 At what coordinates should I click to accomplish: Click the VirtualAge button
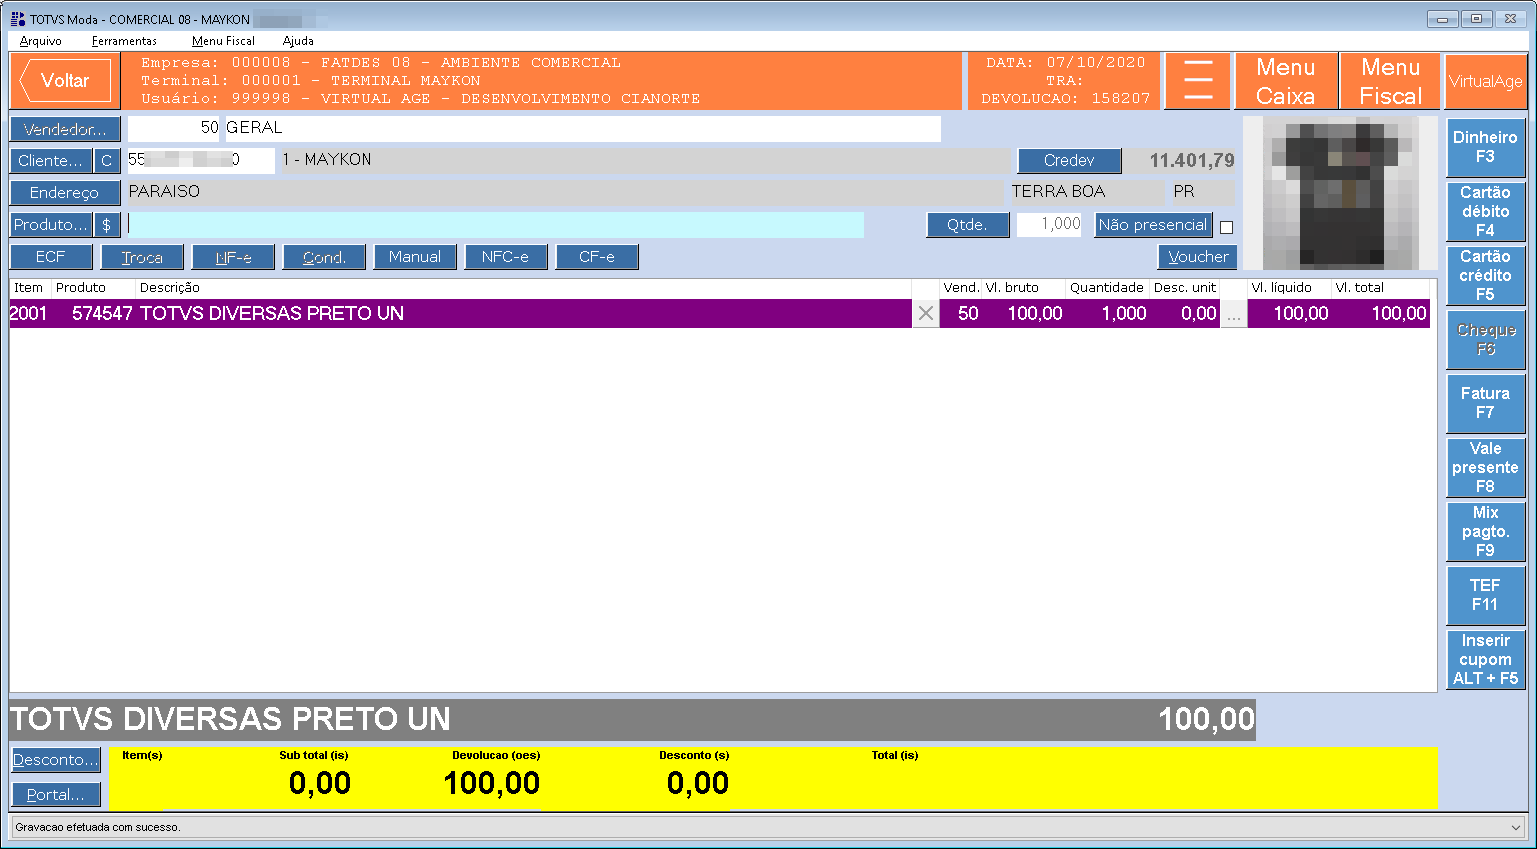click(1485, 81)
